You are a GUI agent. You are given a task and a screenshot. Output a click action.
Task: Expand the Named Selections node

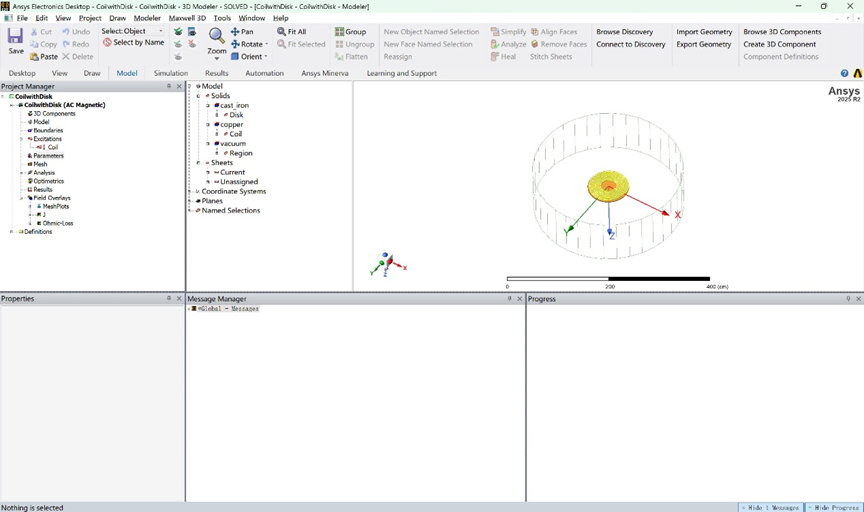click(x=190, y=211)
